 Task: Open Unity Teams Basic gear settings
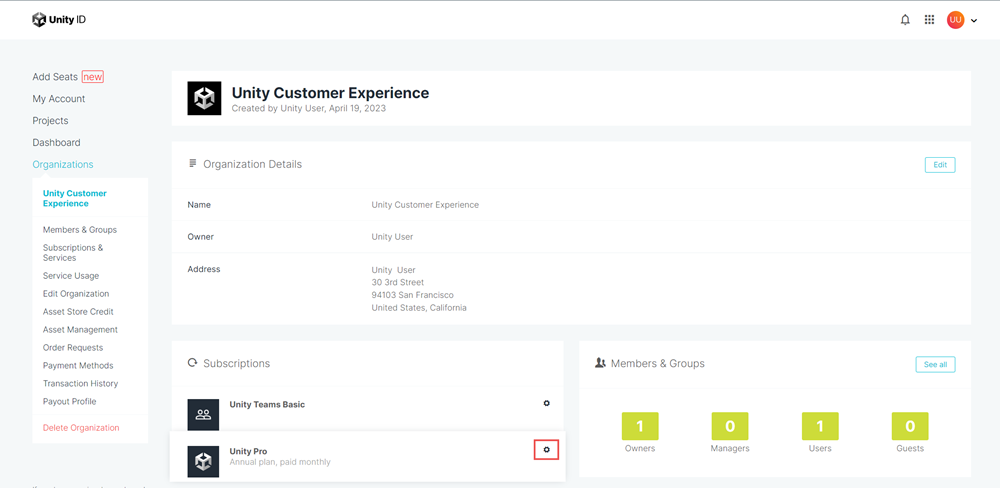click(547, 403)
